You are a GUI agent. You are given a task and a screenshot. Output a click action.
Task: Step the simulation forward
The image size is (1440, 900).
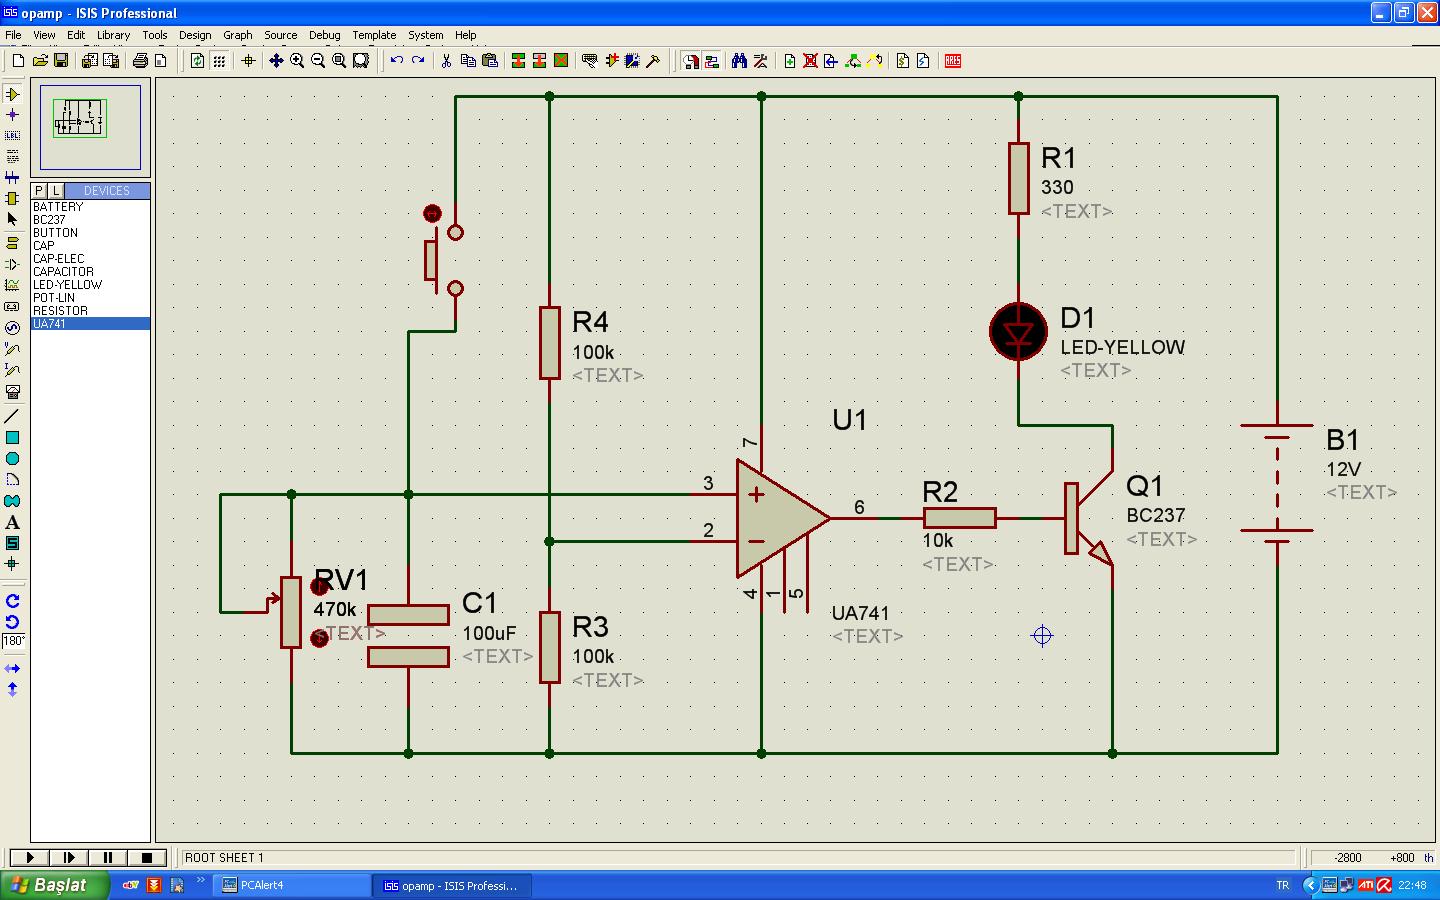pyautogui.click(x=69, y=857)
